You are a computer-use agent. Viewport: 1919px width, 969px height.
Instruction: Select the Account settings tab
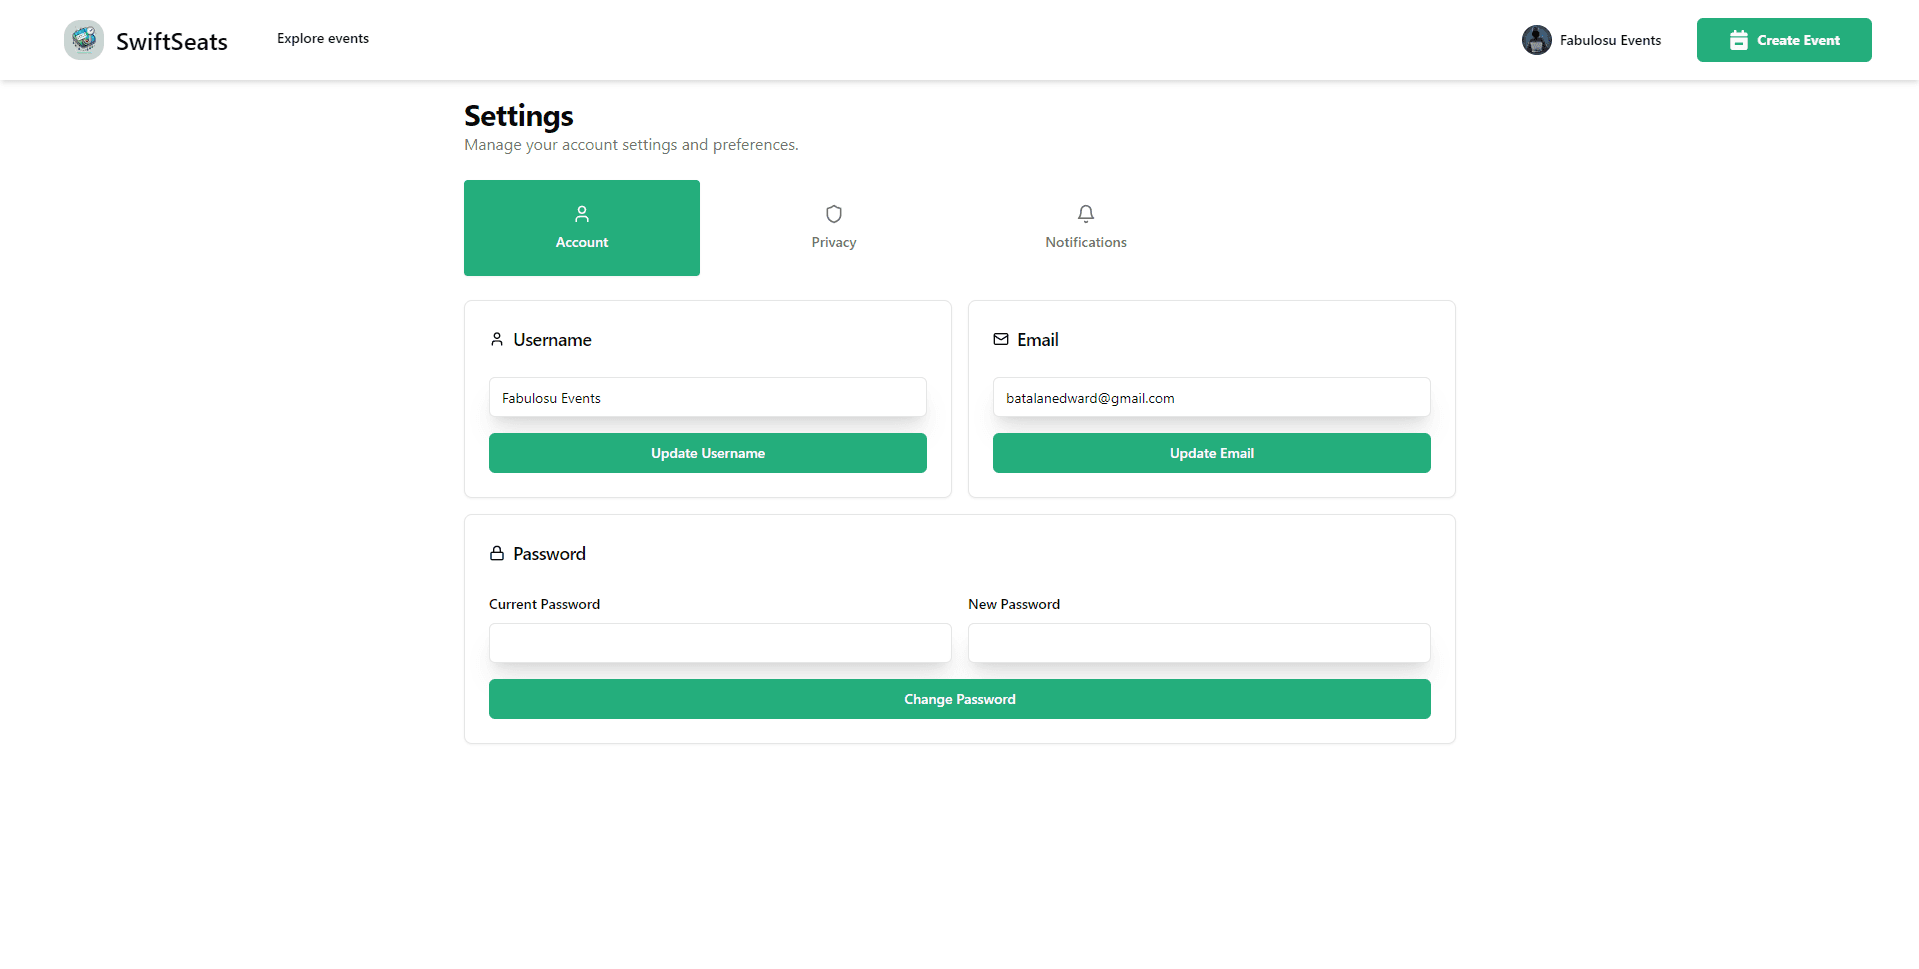[582, 227]
